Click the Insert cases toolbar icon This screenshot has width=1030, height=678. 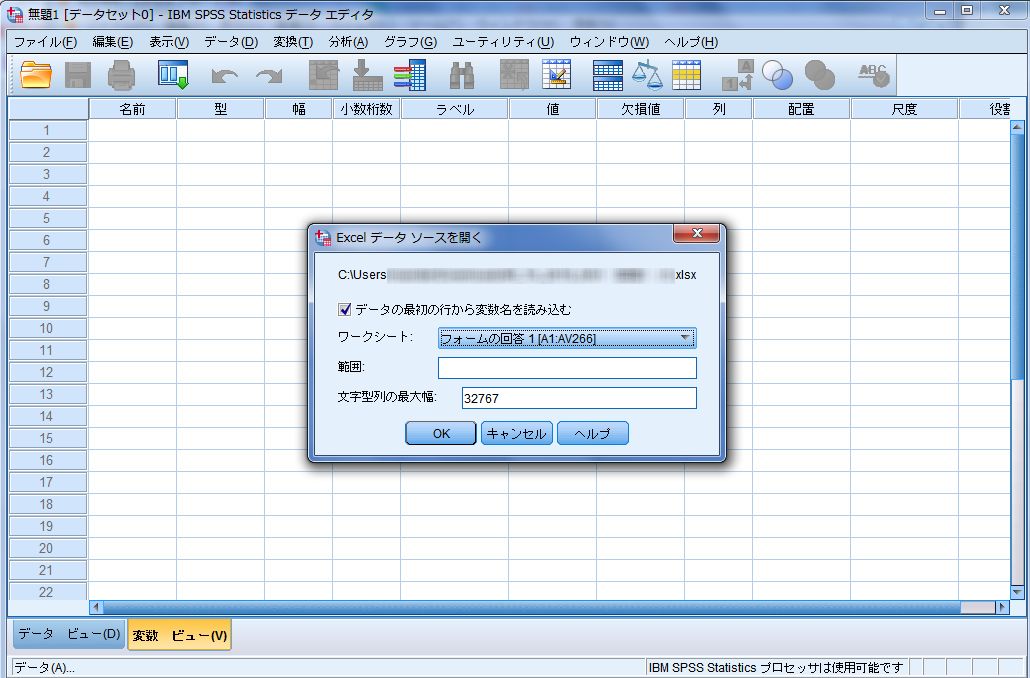coord(514,75)
